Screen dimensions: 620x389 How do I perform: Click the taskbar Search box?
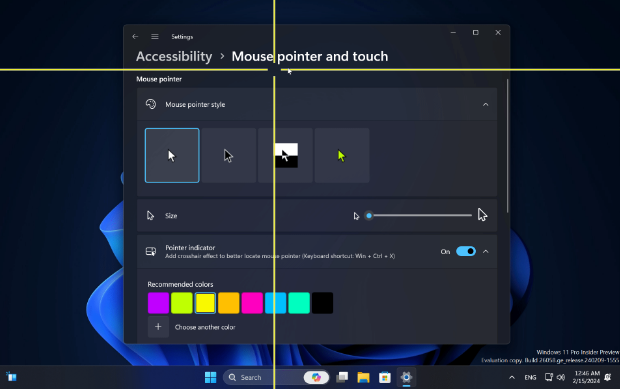pyautogui.click(x=276, y=377)
